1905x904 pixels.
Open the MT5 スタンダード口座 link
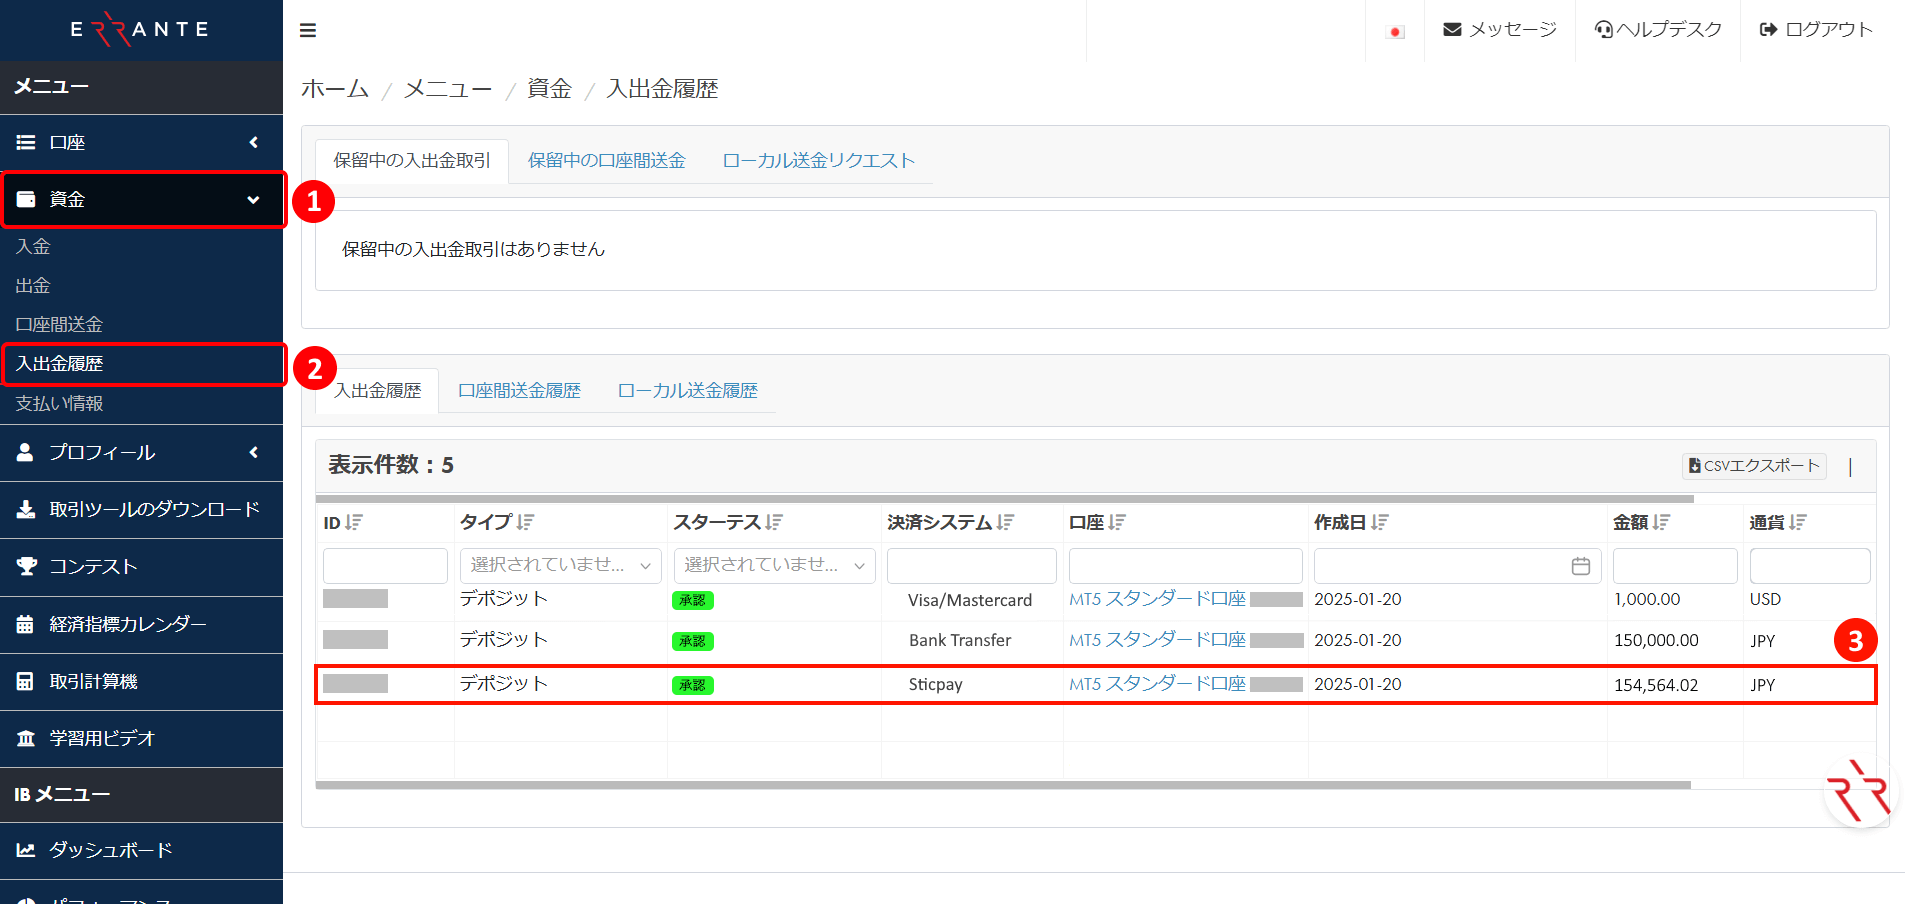pyautogui.click(x=1156, y=599)
